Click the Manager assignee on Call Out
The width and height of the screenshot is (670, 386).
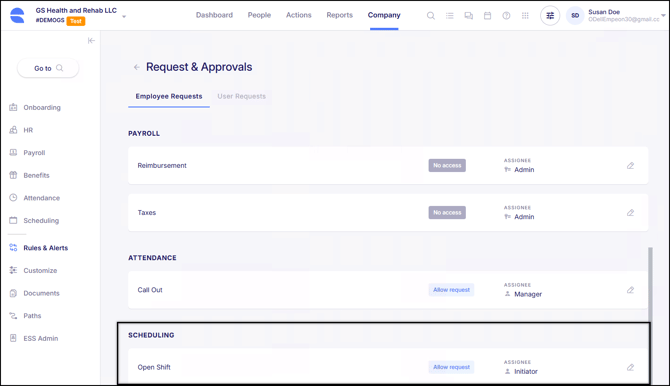tap(528, 294)
